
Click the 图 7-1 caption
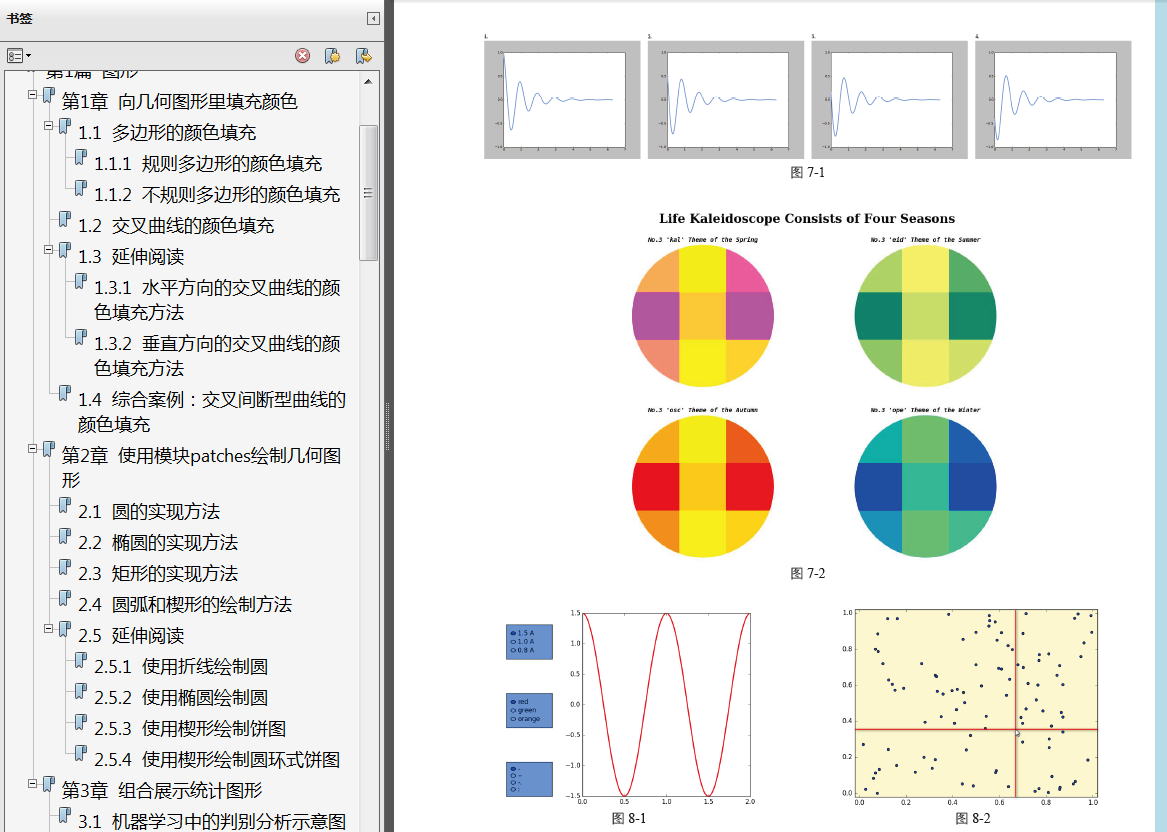point(808,173)
